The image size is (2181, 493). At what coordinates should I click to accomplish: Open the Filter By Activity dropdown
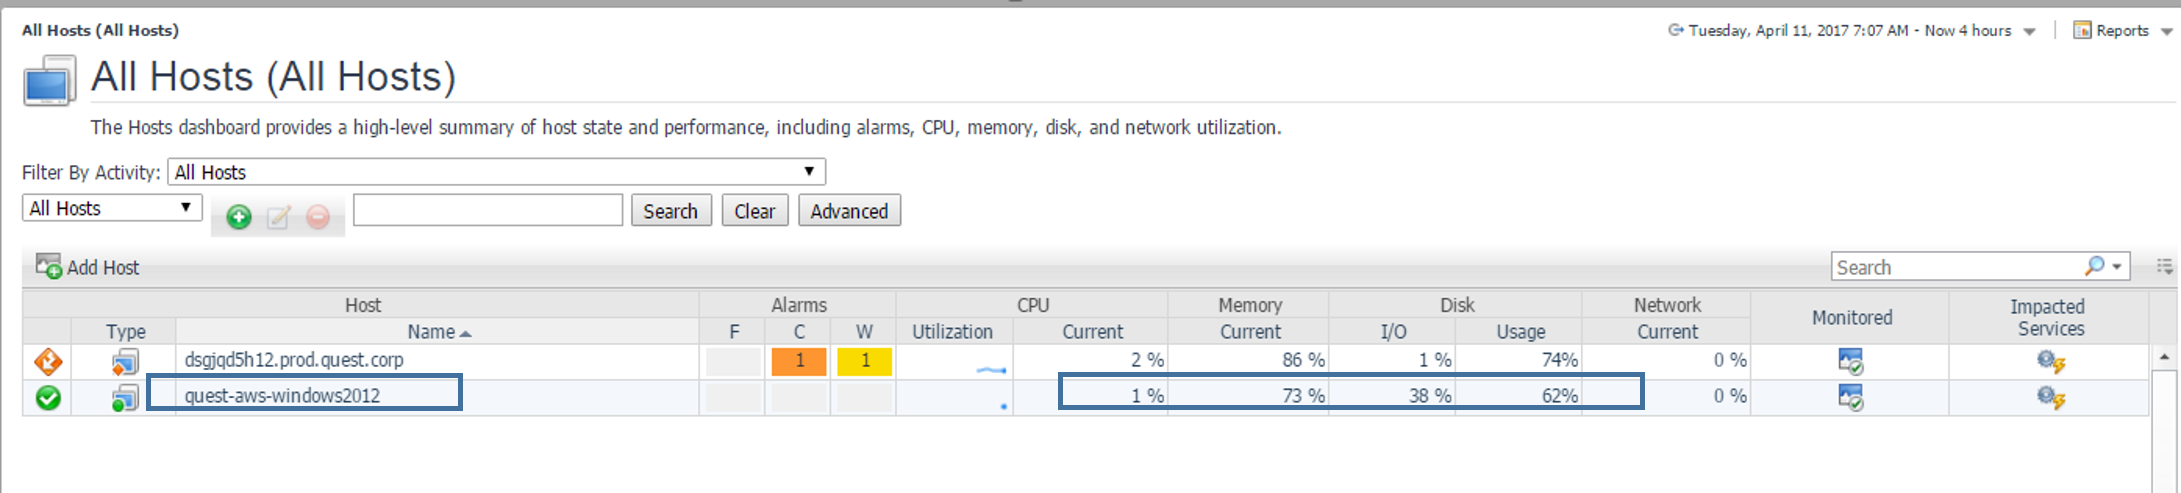pyautogui.click(x=496, y=172)
